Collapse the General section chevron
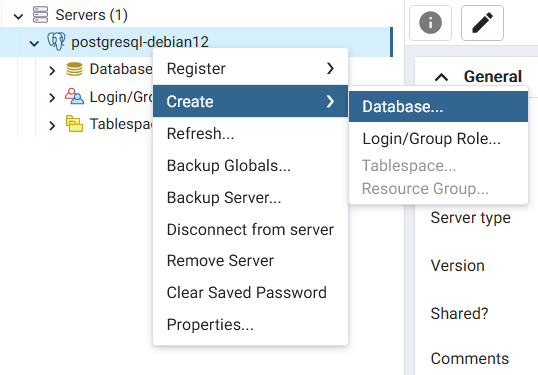Image resolution: width=538 pixels, height=375 pixels. [442, 77]
